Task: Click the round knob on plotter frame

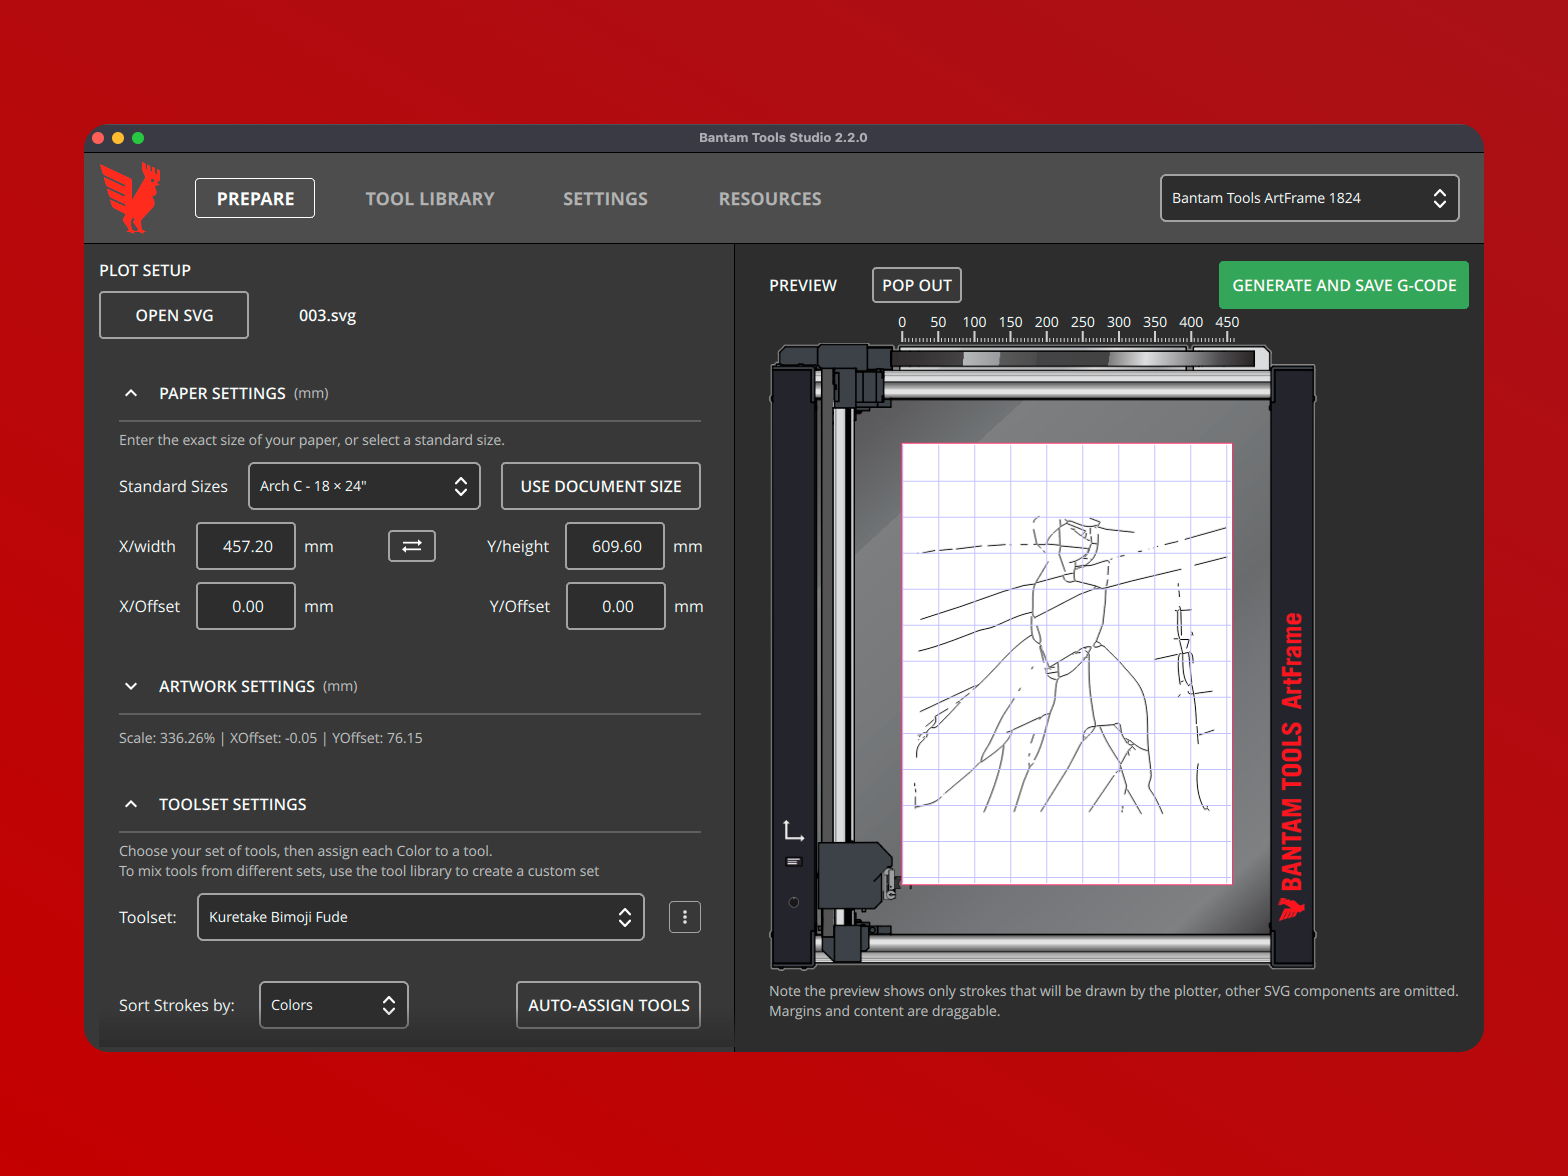Action: pos(794,902)
